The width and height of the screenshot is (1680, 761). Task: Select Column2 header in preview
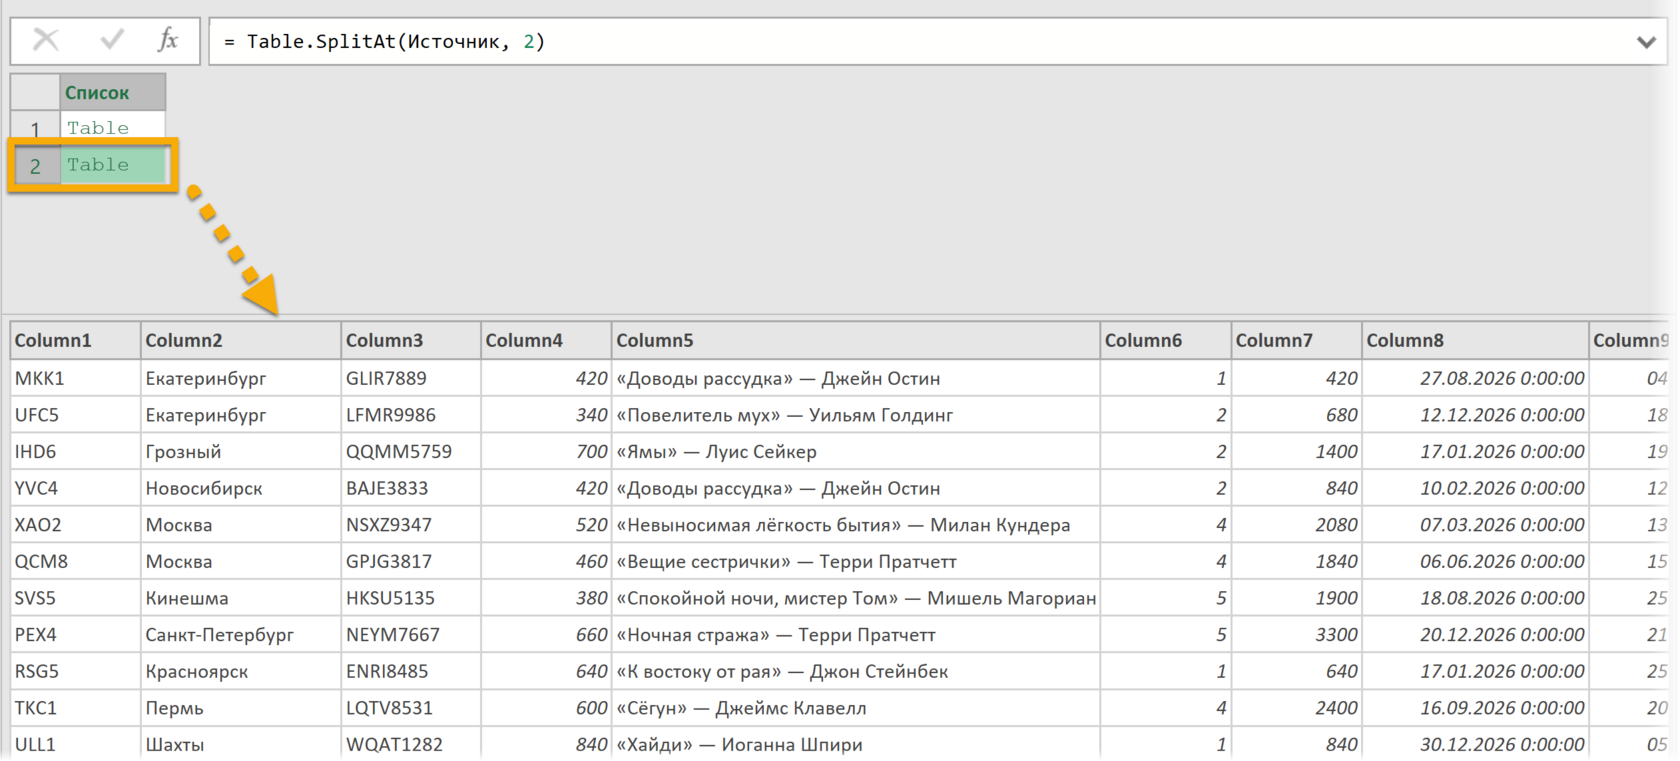pos(241,340)
